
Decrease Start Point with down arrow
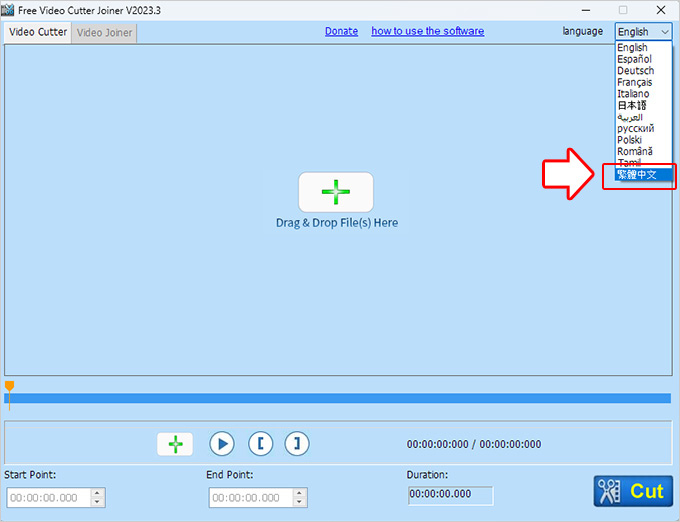pyautogui.click(x=97, y=502)
